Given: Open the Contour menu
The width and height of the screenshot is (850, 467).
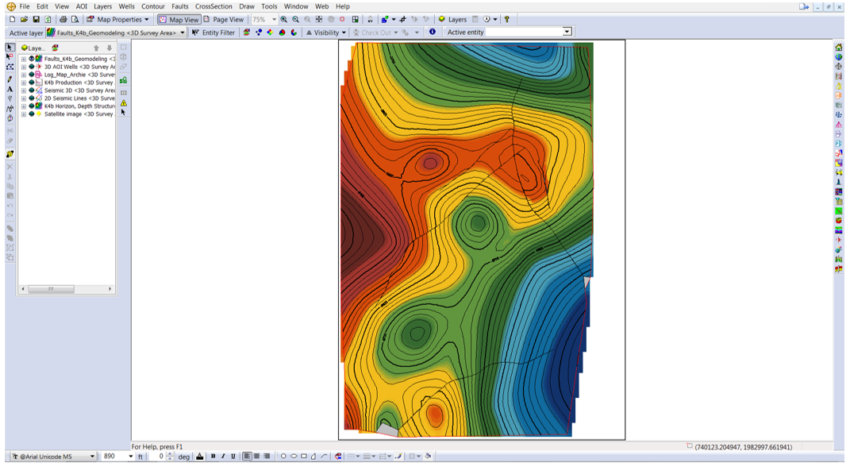Looking at the screenshot, I should [153, 7].
